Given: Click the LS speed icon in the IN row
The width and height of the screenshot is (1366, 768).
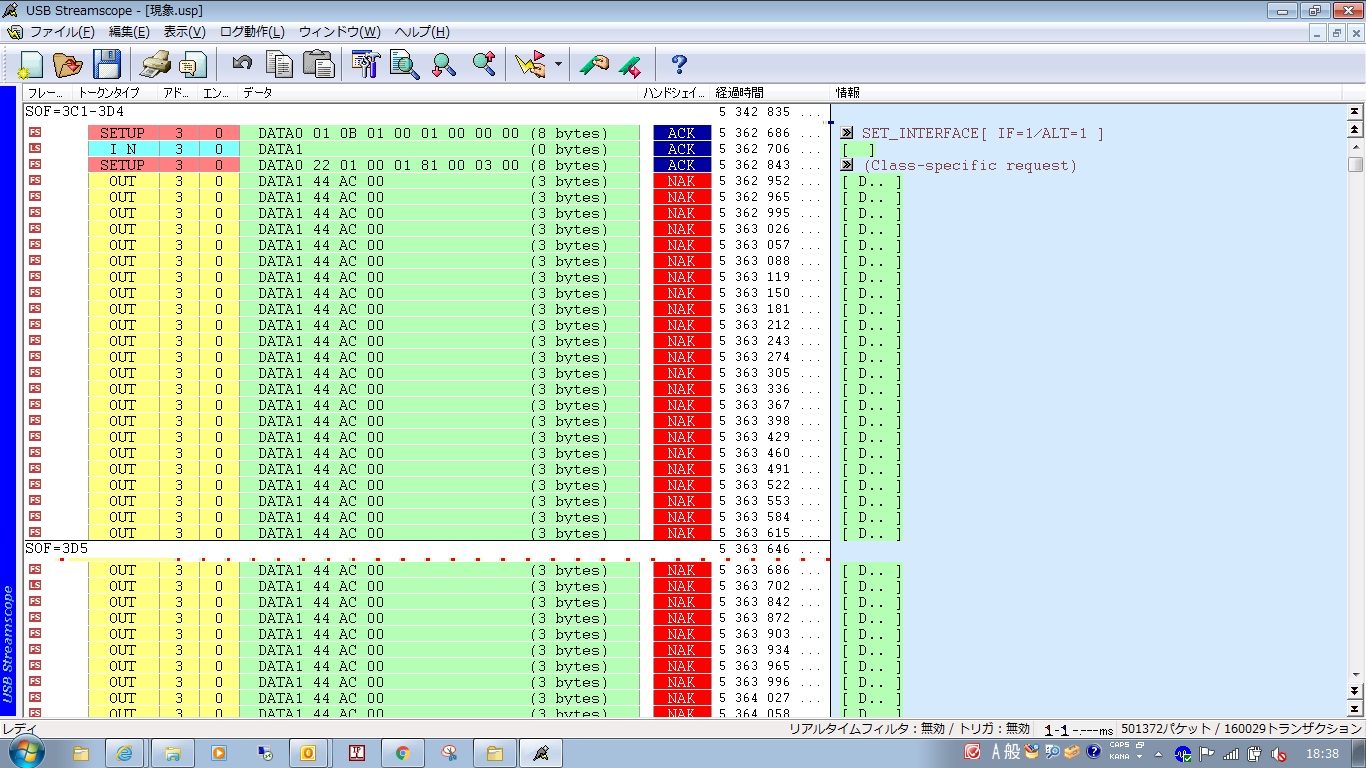Looking at the screenshot, I should click(x=36, y=149).
